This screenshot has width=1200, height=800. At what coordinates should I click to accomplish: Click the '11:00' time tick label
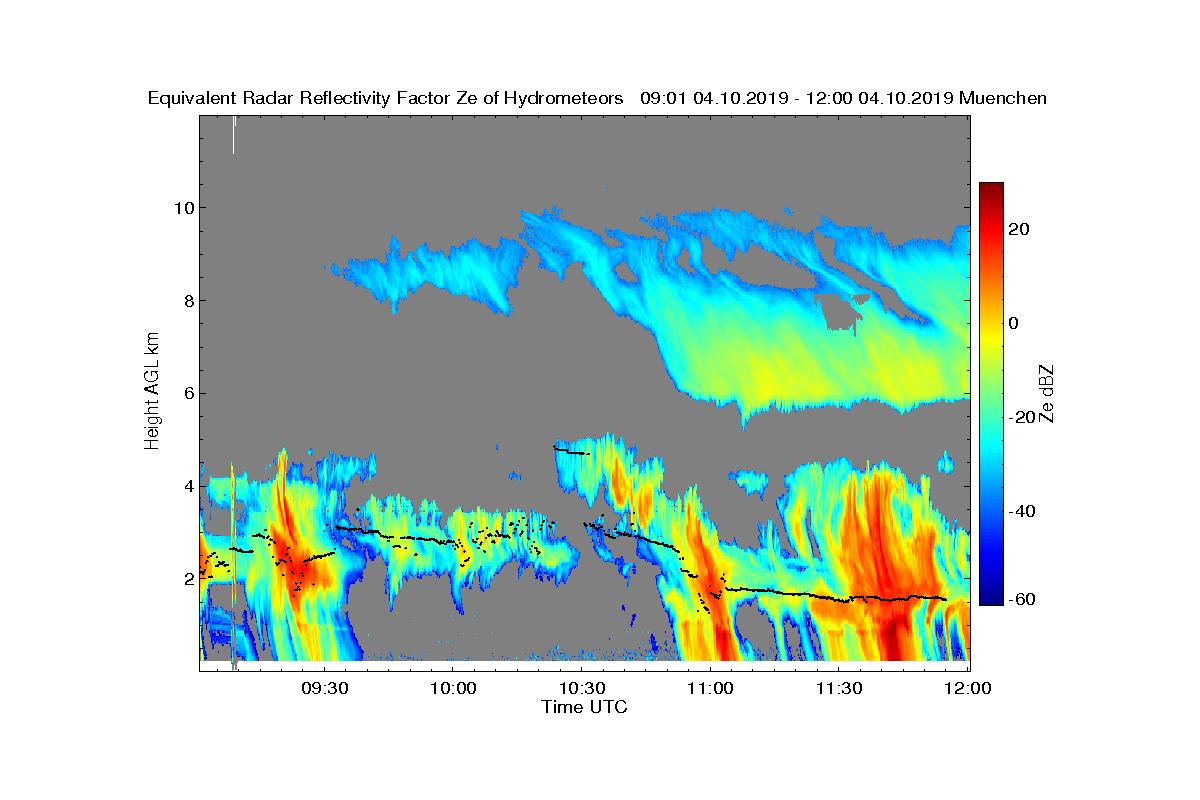[x=710, y=688]
